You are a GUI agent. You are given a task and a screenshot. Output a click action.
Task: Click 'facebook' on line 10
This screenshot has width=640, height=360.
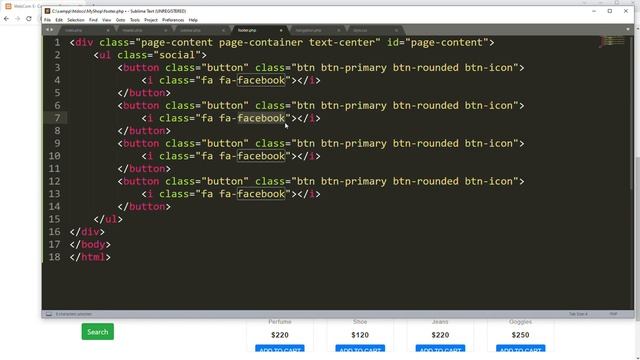coord(261,156)
